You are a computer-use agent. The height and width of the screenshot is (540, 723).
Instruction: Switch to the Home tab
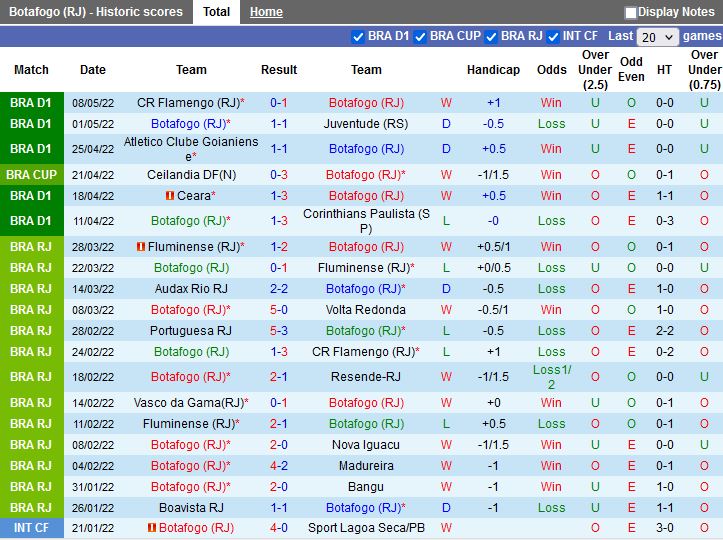[266, 12]
